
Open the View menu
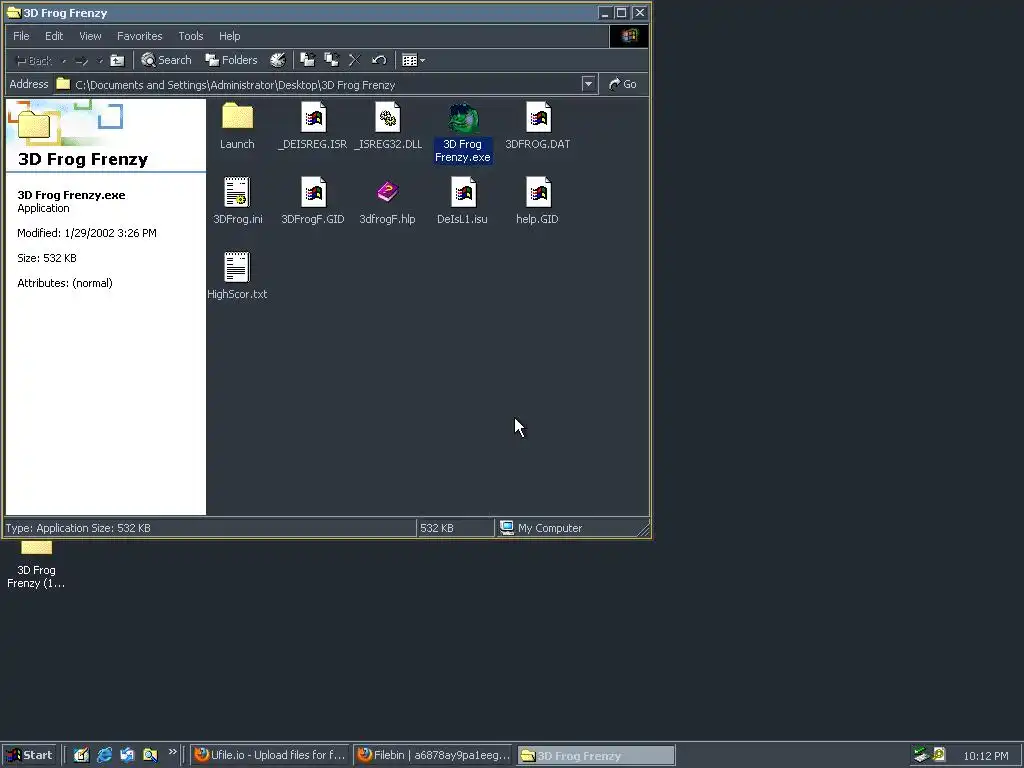click(x=90, y=36)
